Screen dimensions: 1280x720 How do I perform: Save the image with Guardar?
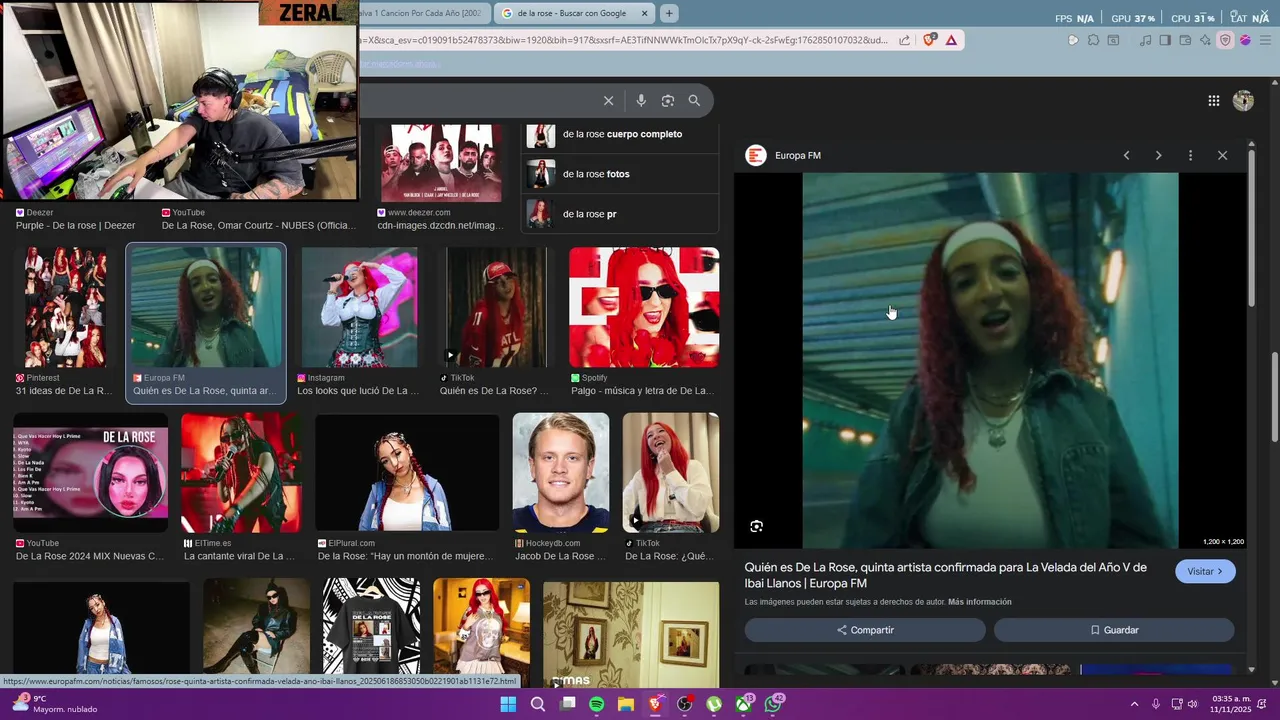coord(1114,630)
